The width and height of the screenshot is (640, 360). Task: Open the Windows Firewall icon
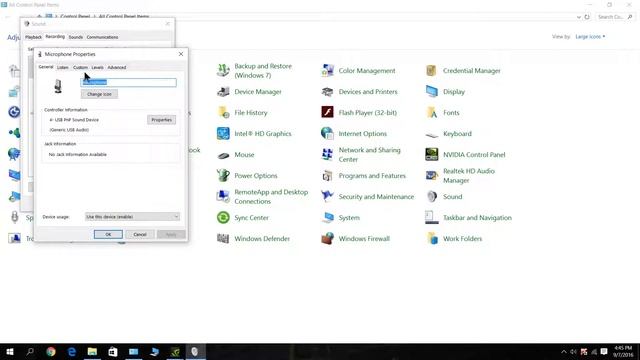point(327,238)
